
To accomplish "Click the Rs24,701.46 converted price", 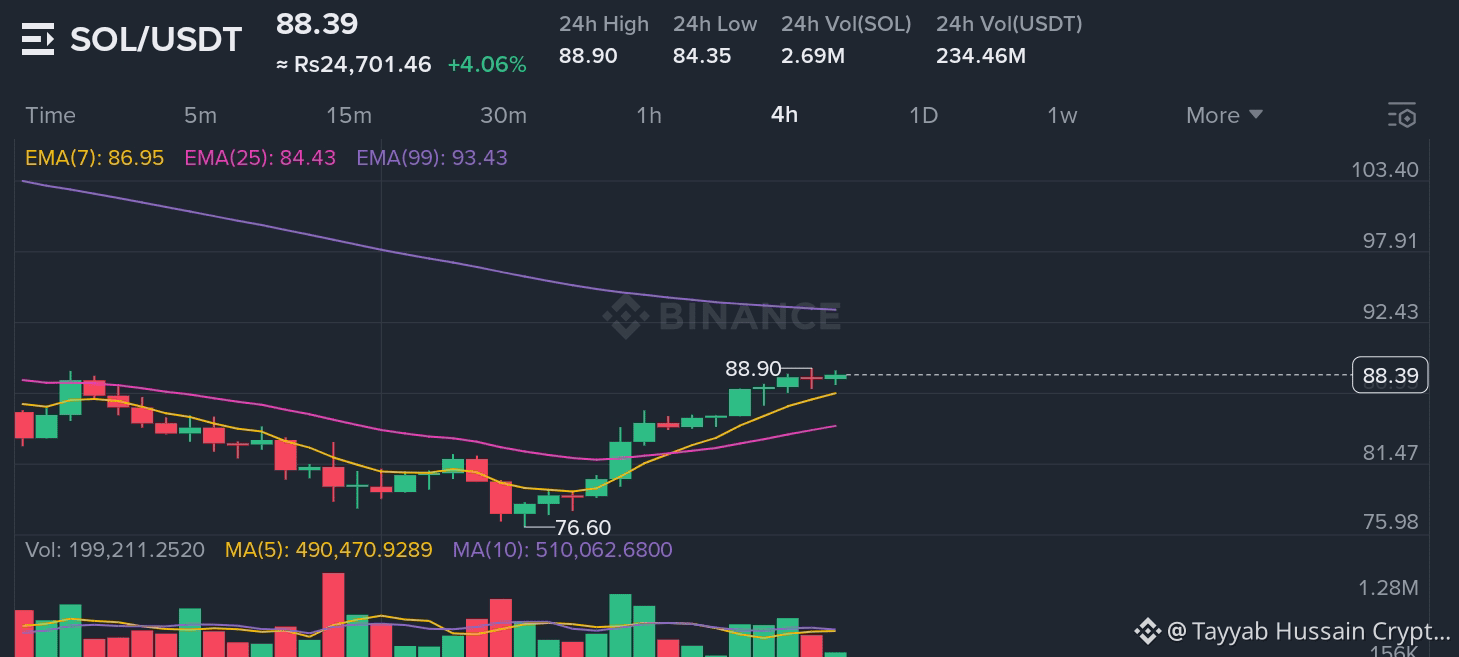I will pos(354,65).
